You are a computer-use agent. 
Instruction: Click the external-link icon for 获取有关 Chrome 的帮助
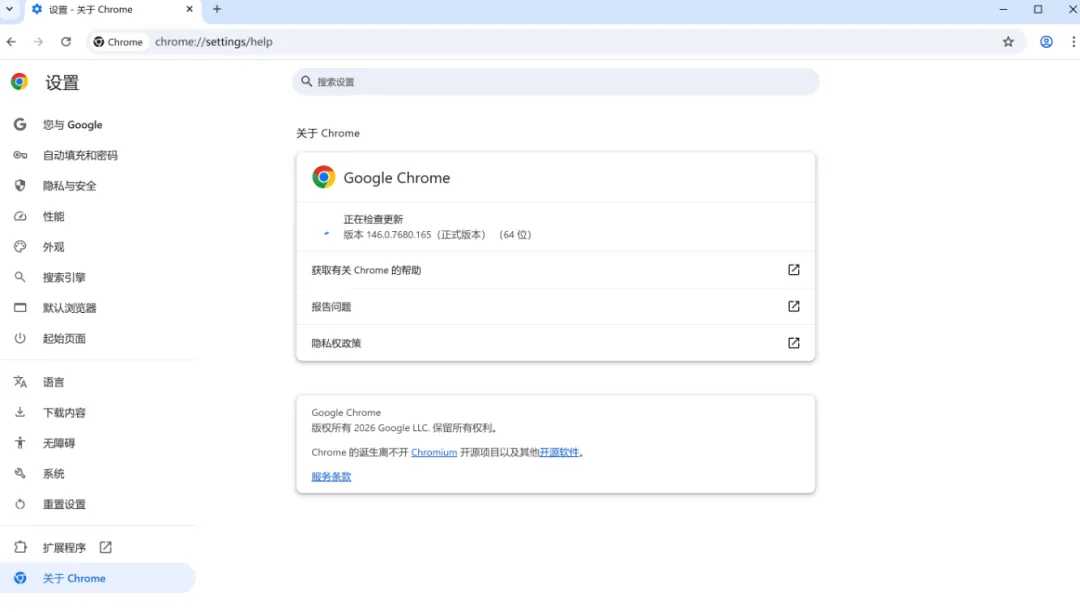click(793, 270)
